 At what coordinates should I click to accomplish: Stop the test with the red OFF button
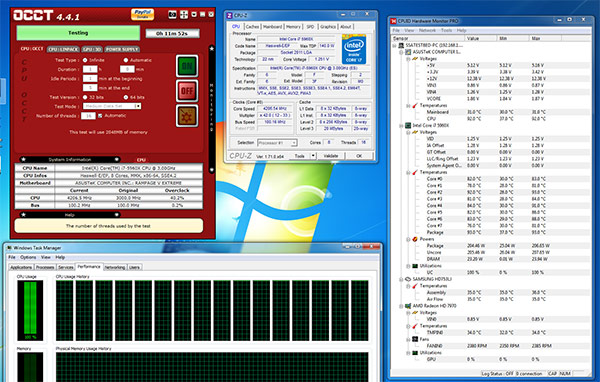coord(187,91)
